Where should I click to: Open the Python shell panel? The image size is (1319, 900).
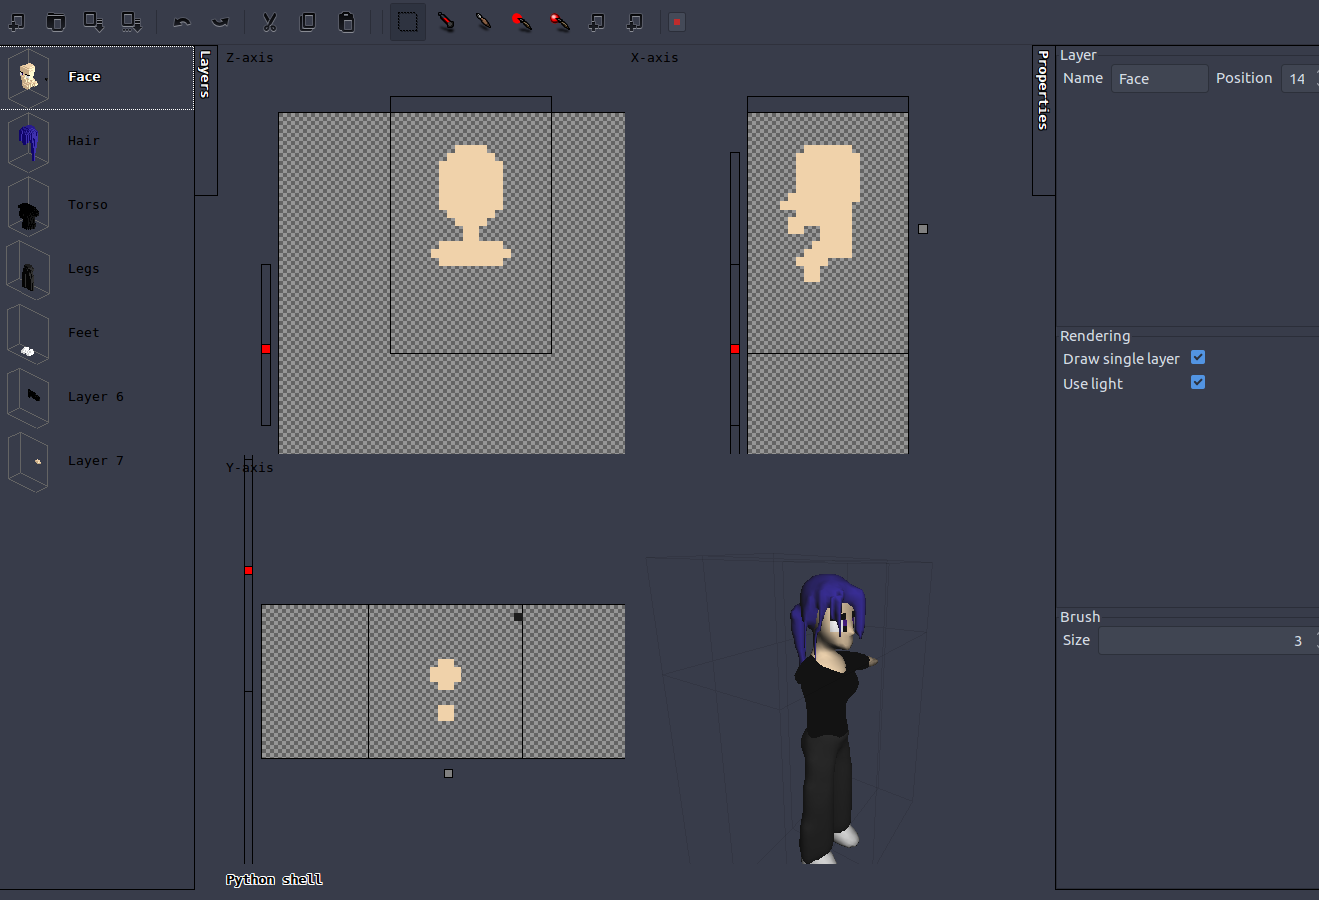(274, 880)
